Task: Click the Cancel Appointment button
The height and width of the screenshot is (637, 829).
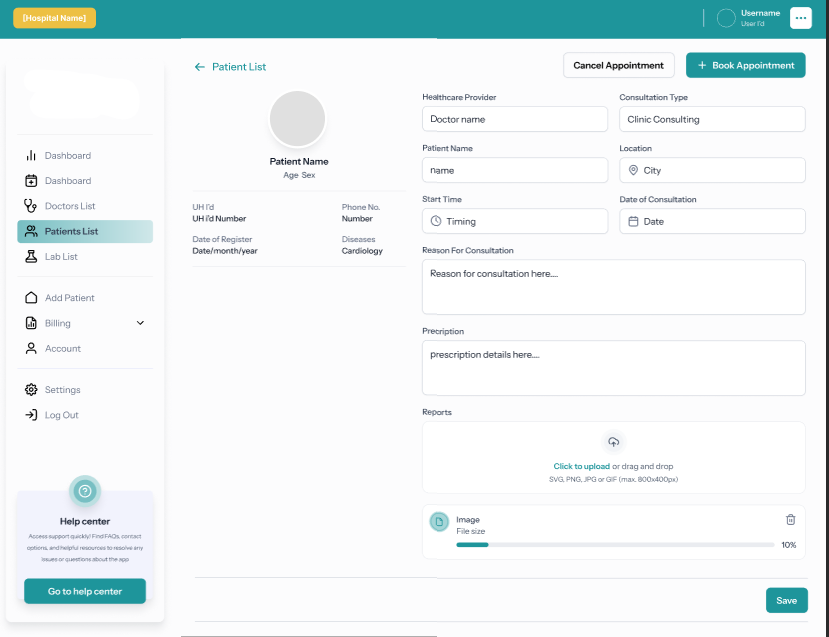Action: coord(618,65)
